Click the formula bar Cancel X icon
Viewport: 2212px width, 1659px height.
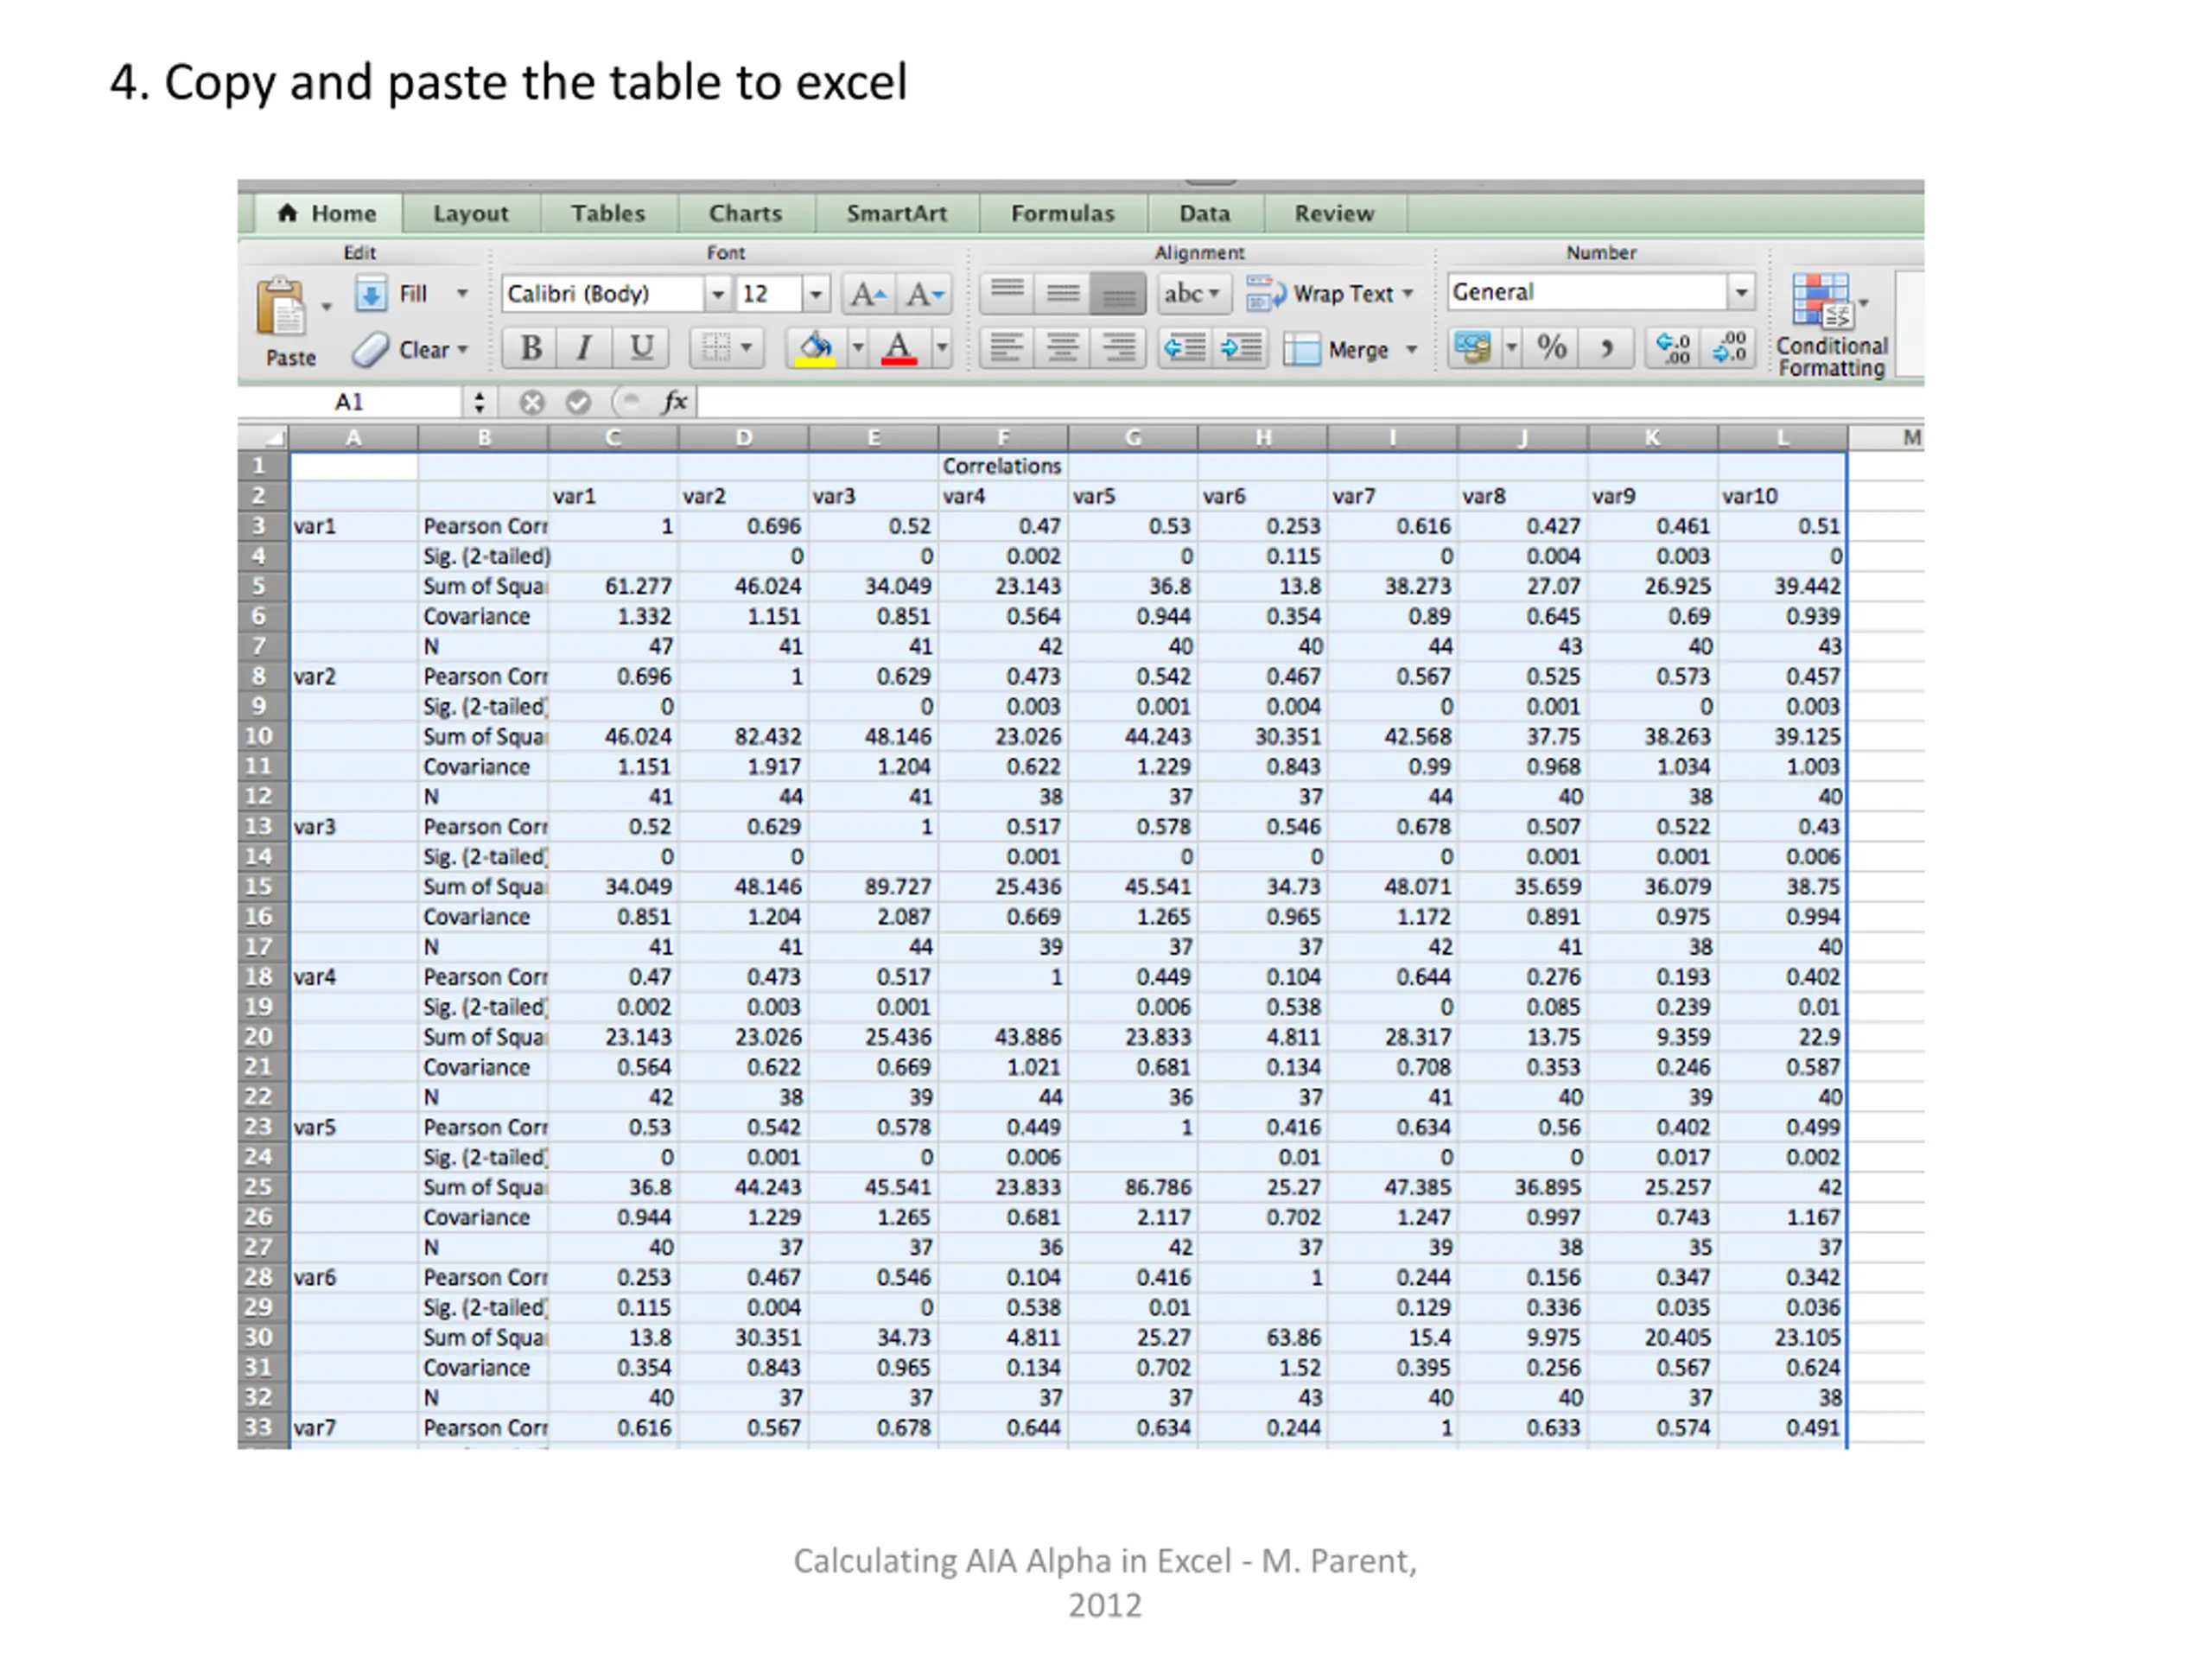(x=532, y=402)
